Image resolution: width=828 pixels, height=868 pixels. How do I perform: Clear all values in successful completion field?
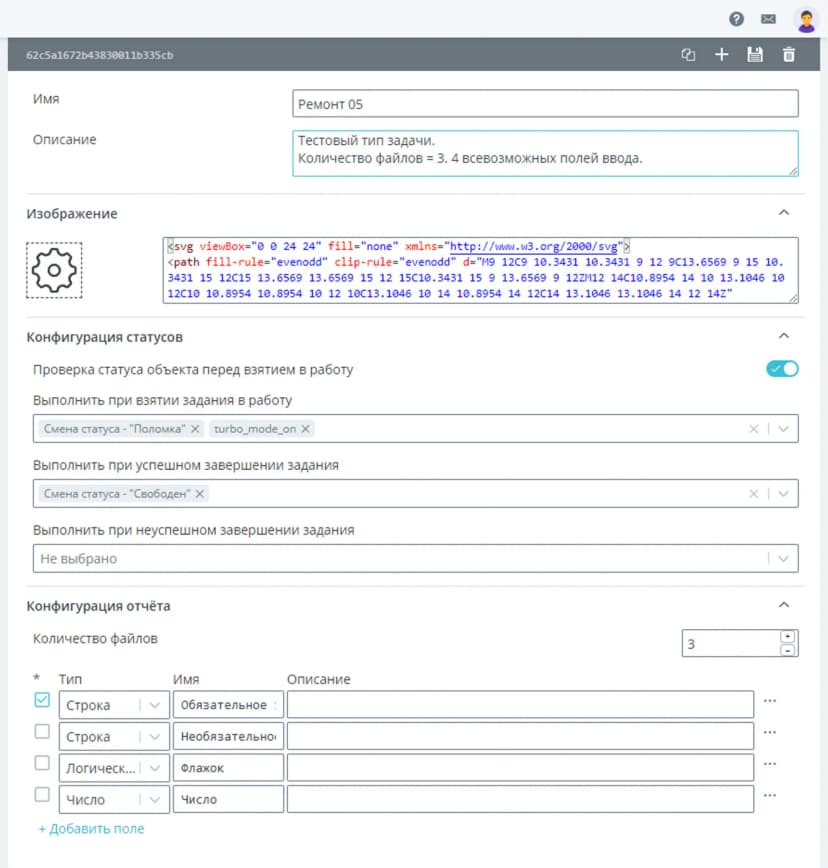pos(753,494)
